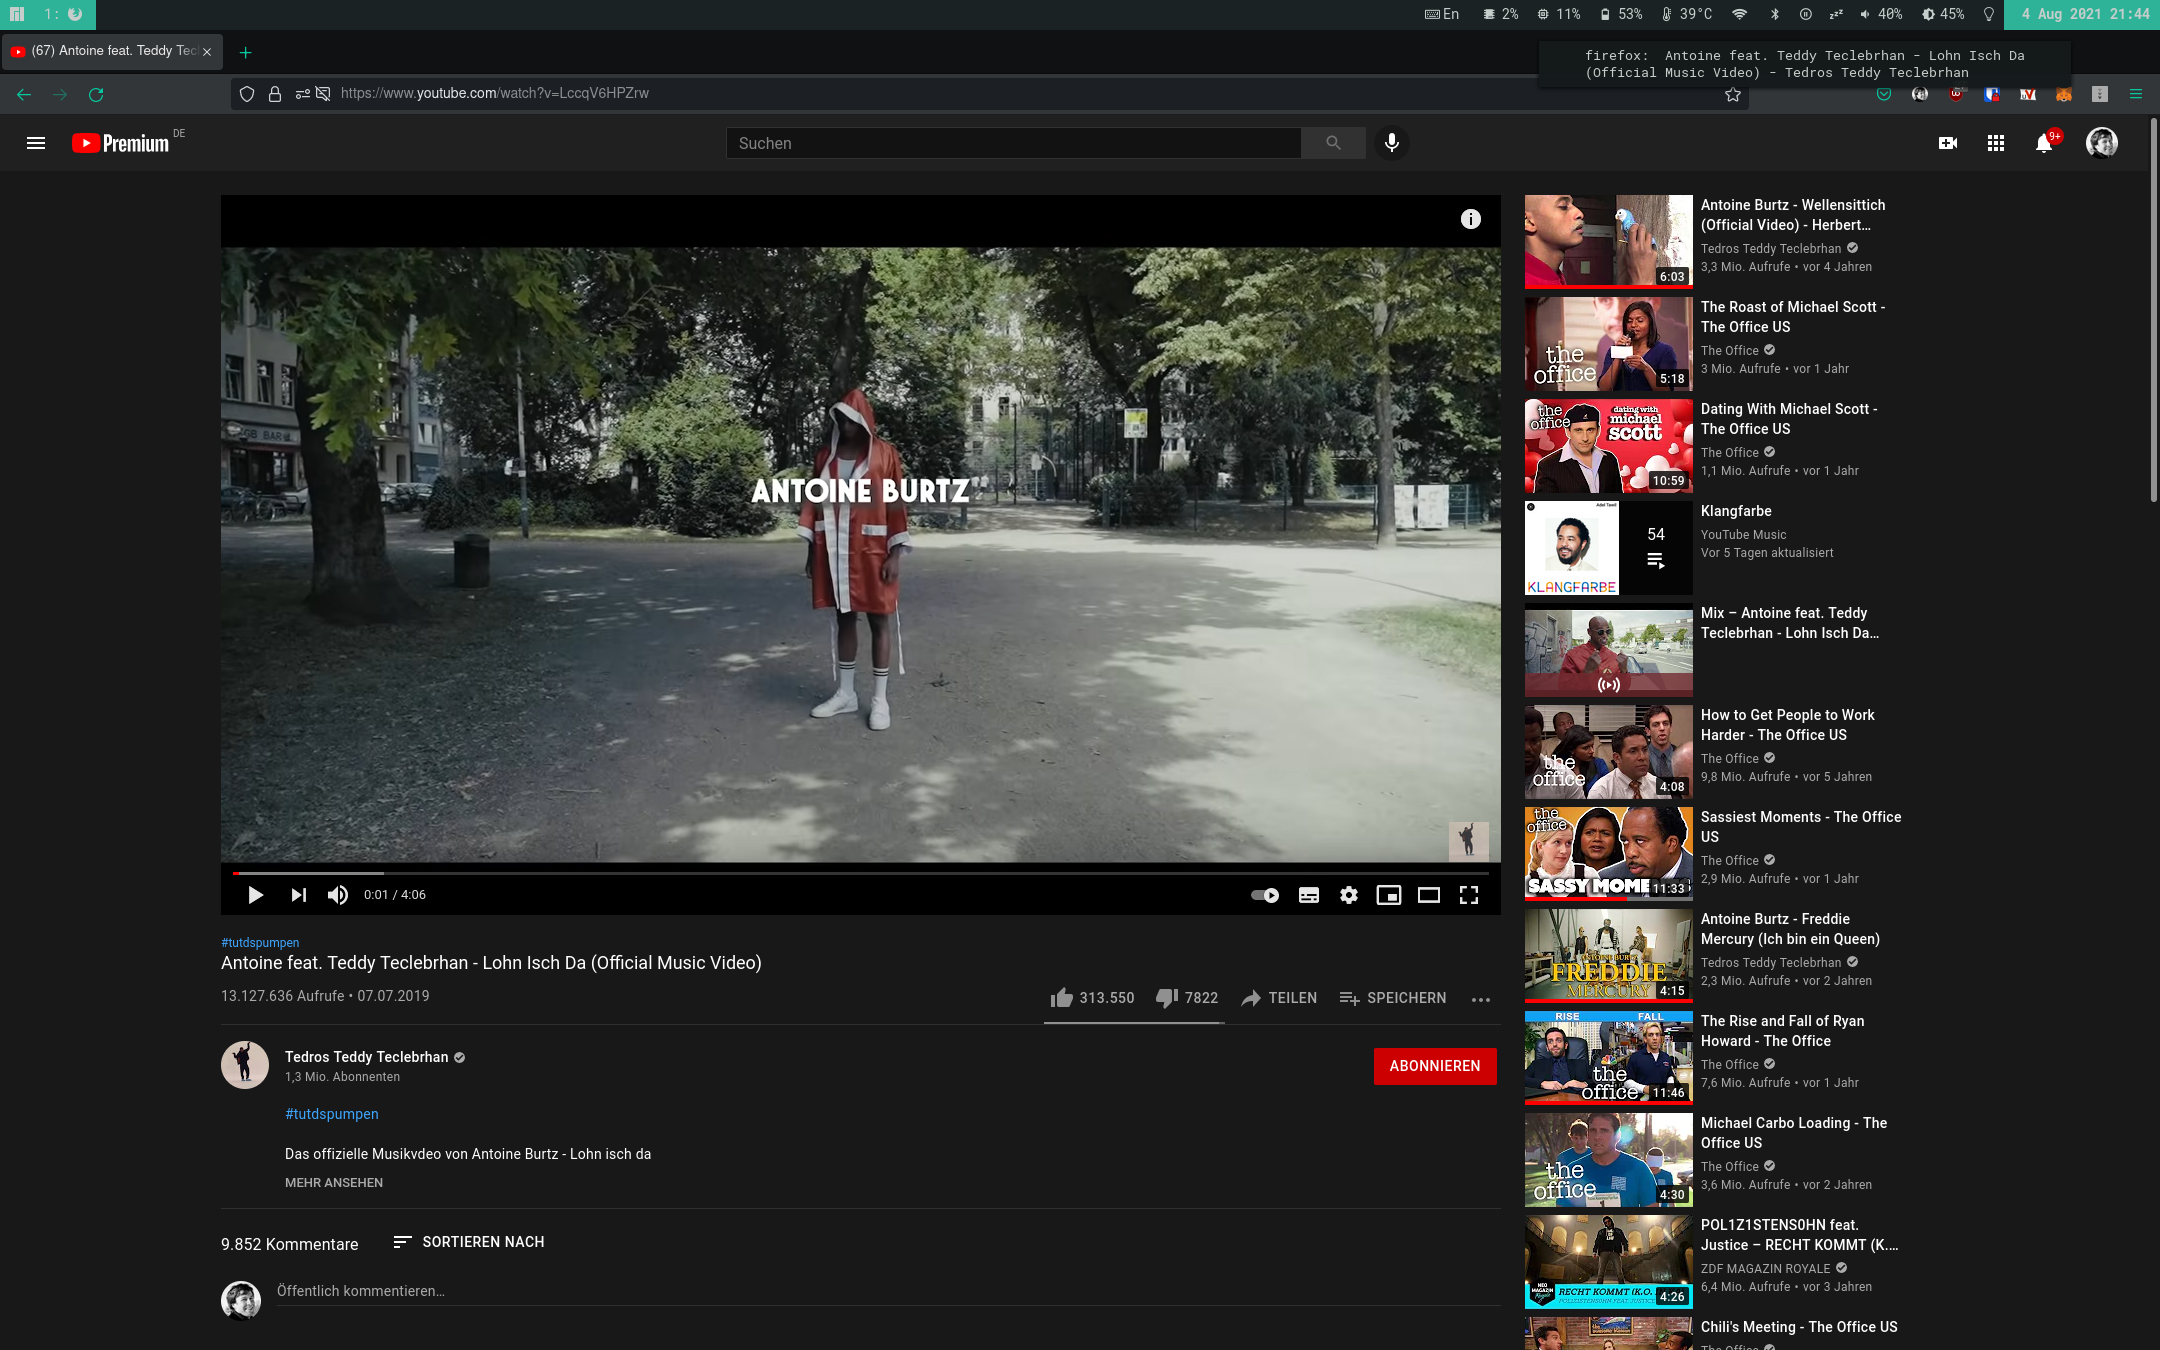Skip to next video
The width and height of the screenshot is (2160, 1350).
point(298,895)
